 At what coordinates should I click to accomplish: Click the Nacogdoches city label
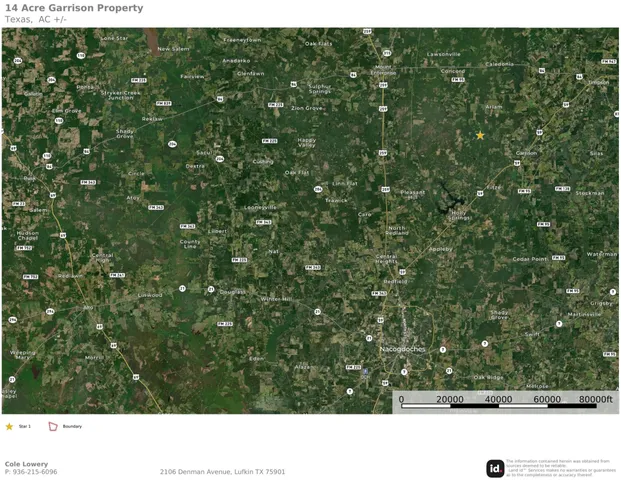pos(402,349)
